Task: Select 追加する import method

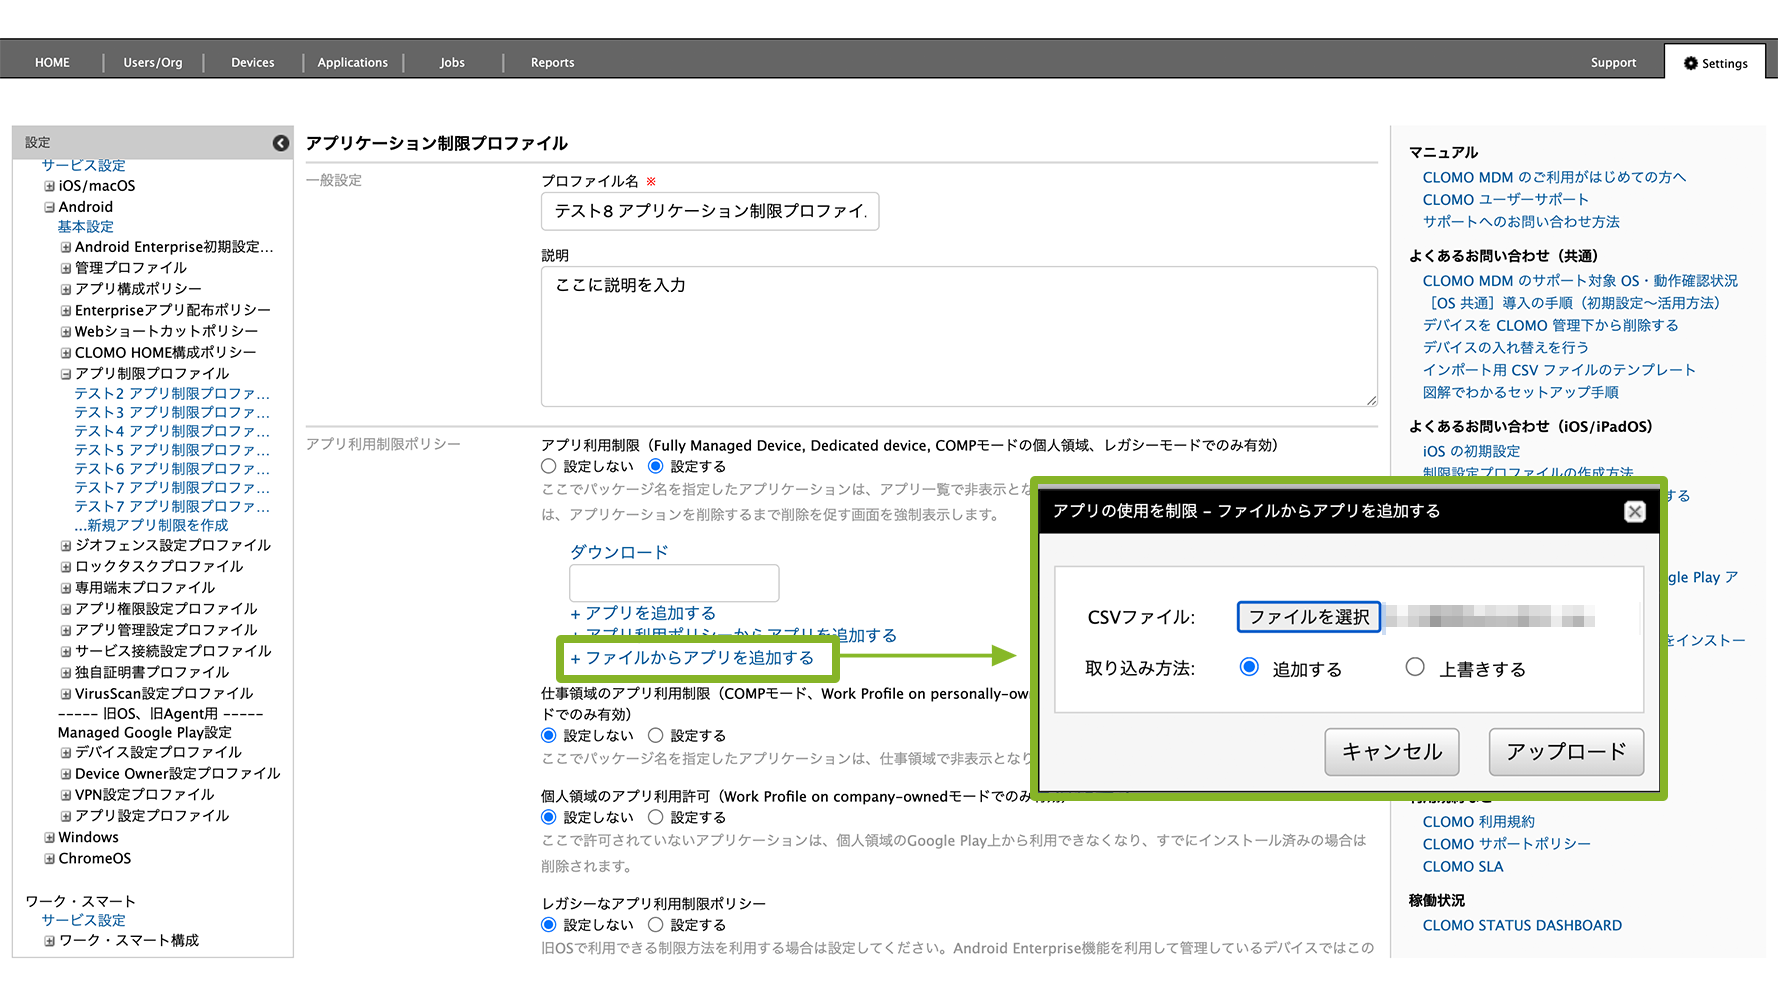Action: [1249, 667]
